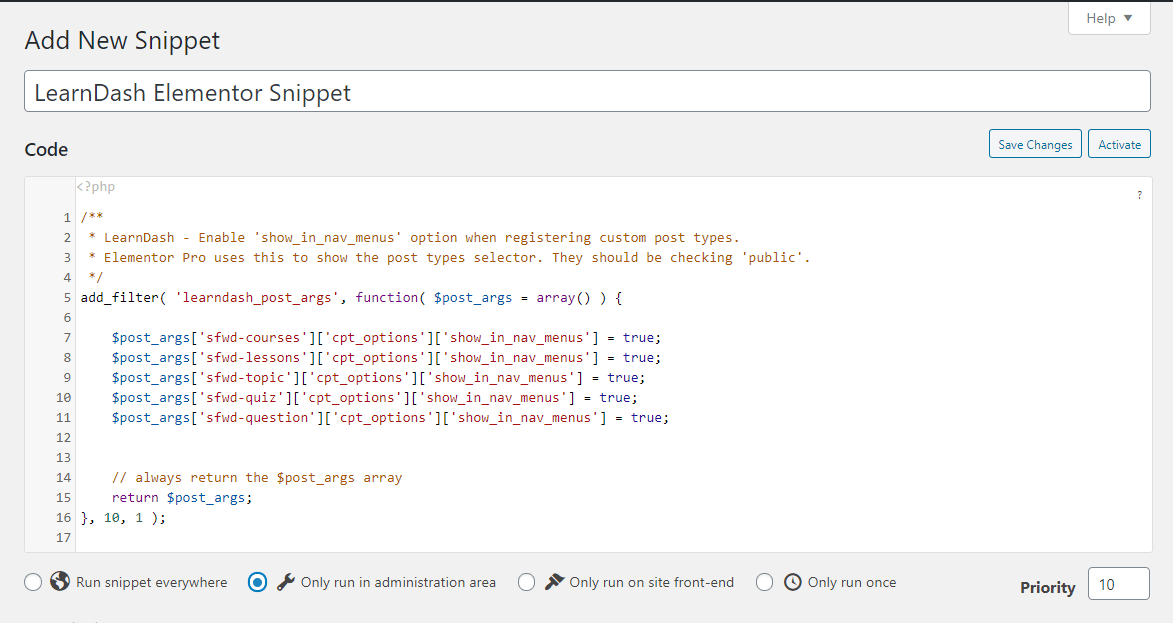Open the Help dropdown
Screen dimensions: 1173x623
1109,18
